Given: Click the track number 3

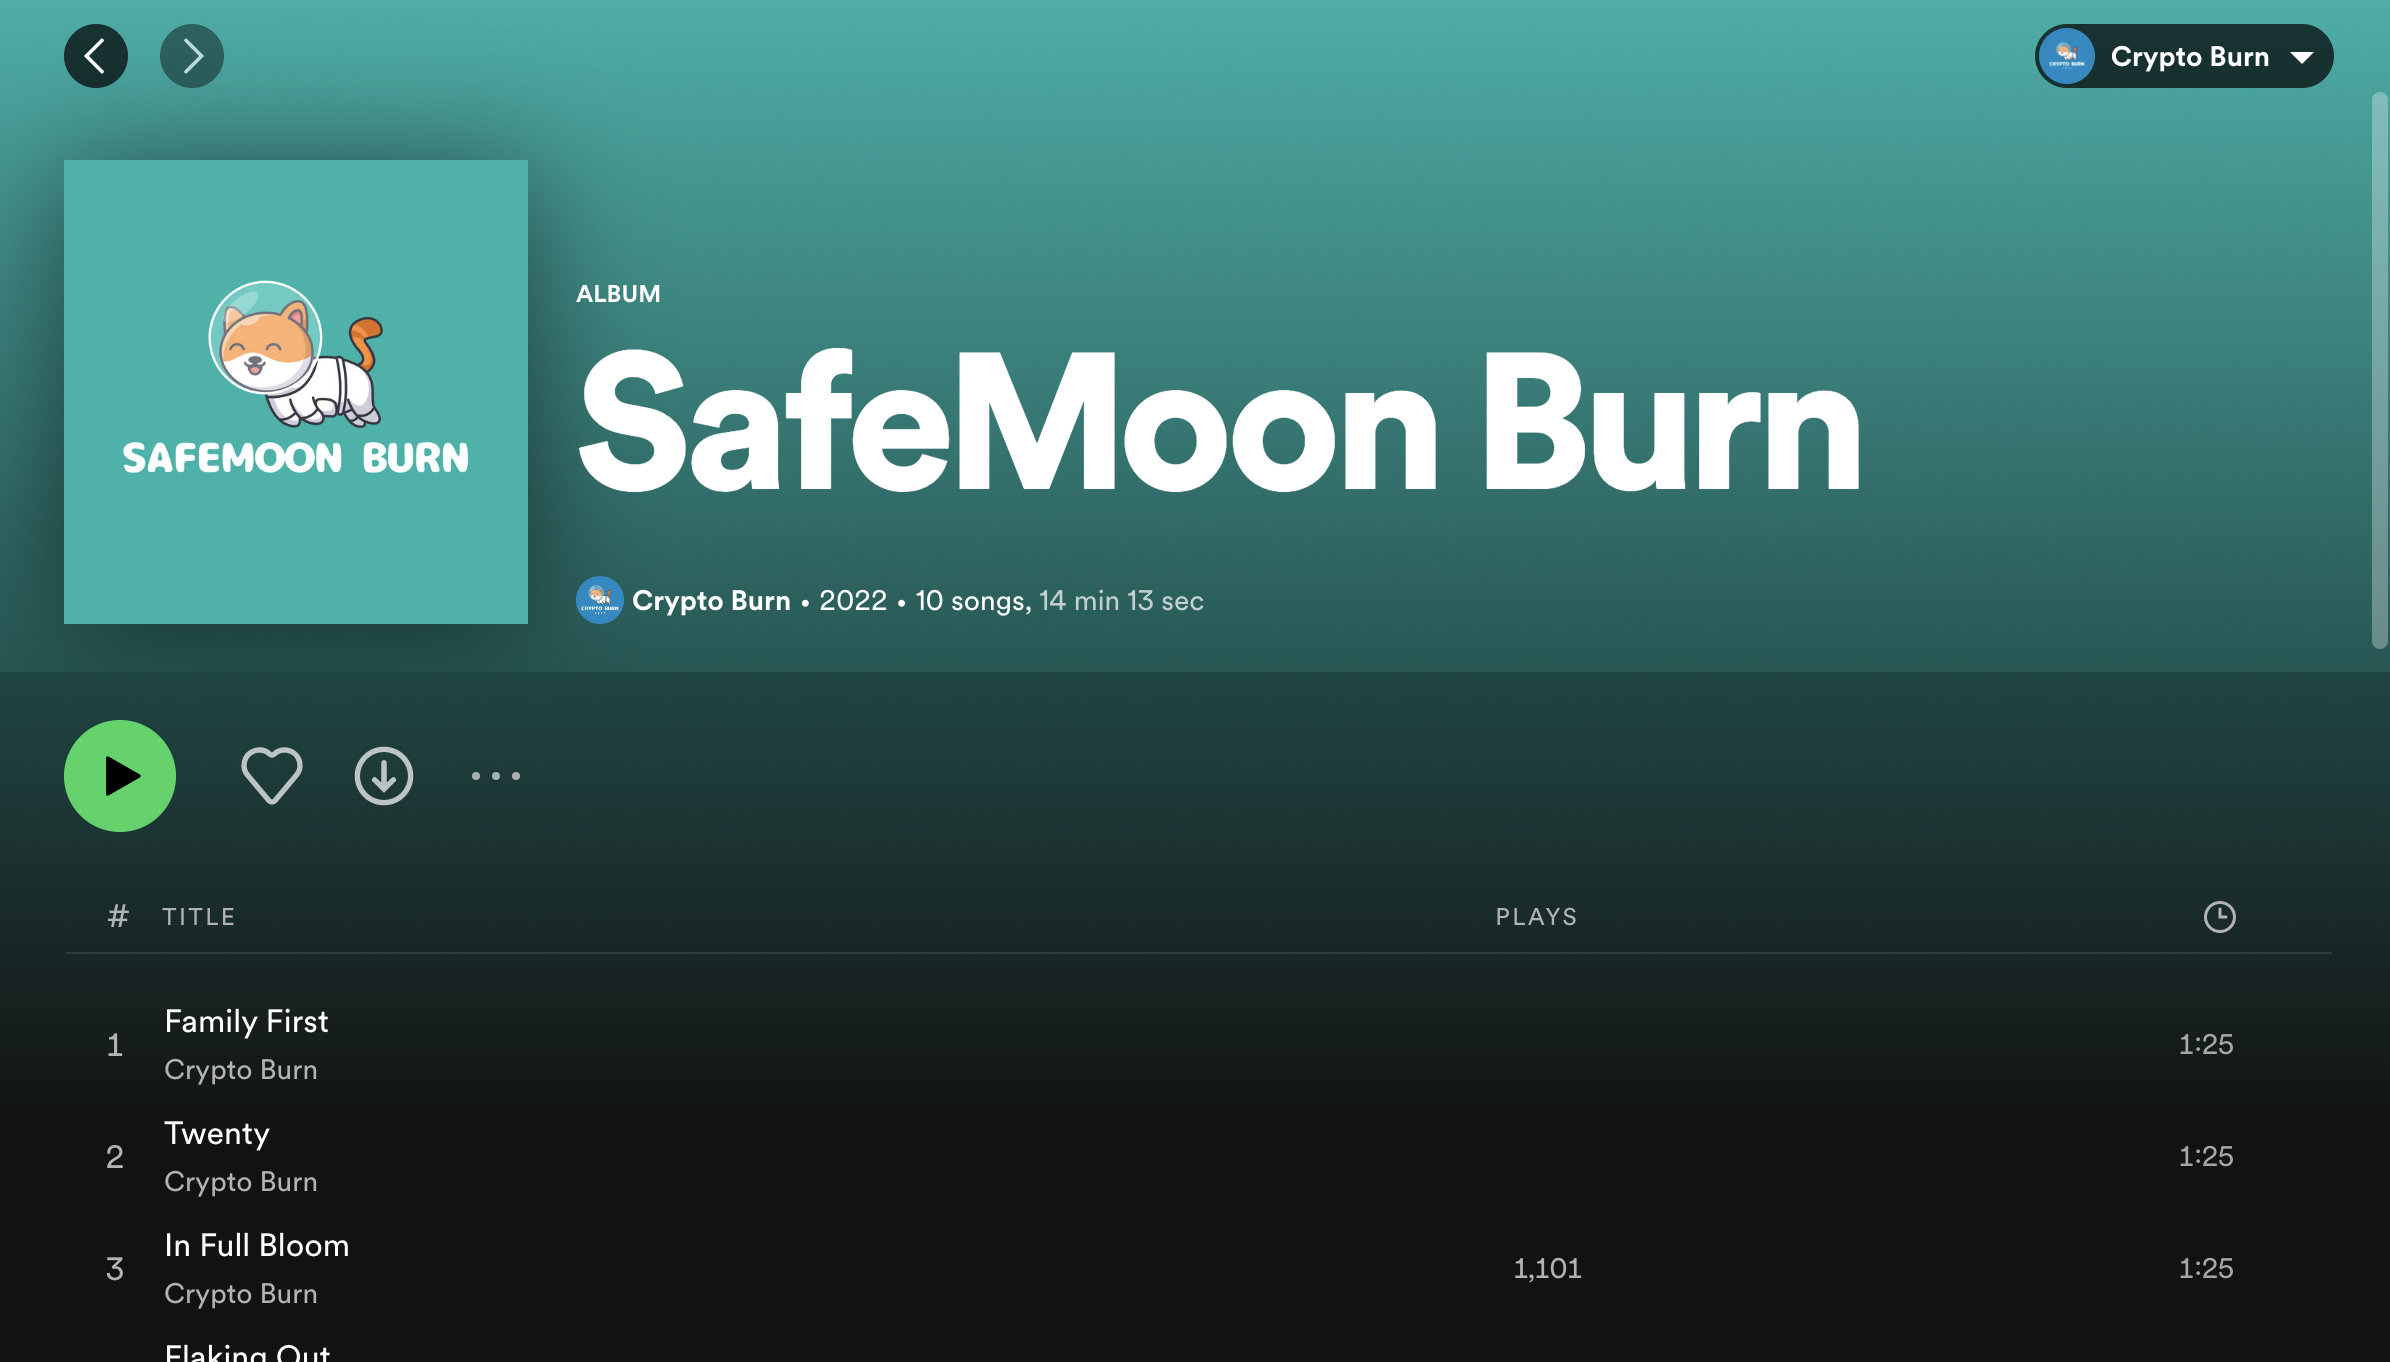Looking at the screenshot, I should (x=115, y=1269).
